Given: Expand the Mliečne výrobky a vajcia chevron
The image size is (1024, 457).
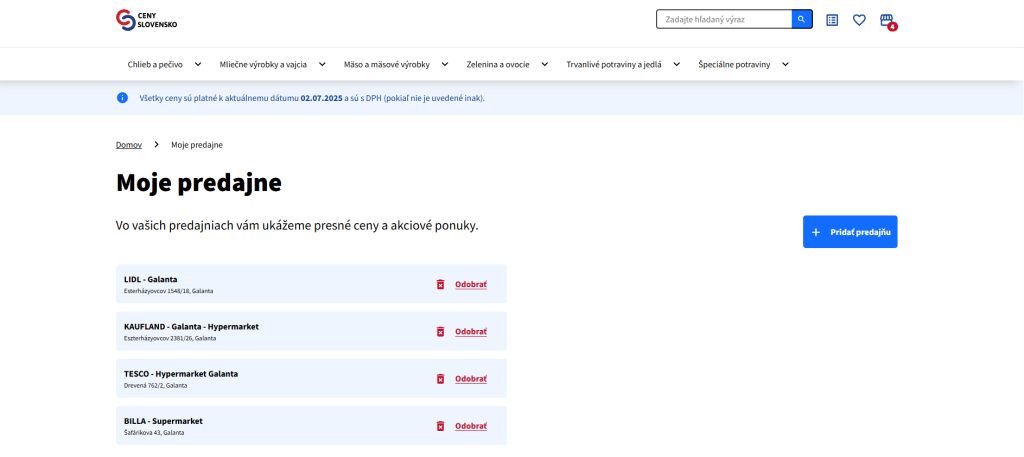Looking at the screenshot, I should click(x=322, y=64).
